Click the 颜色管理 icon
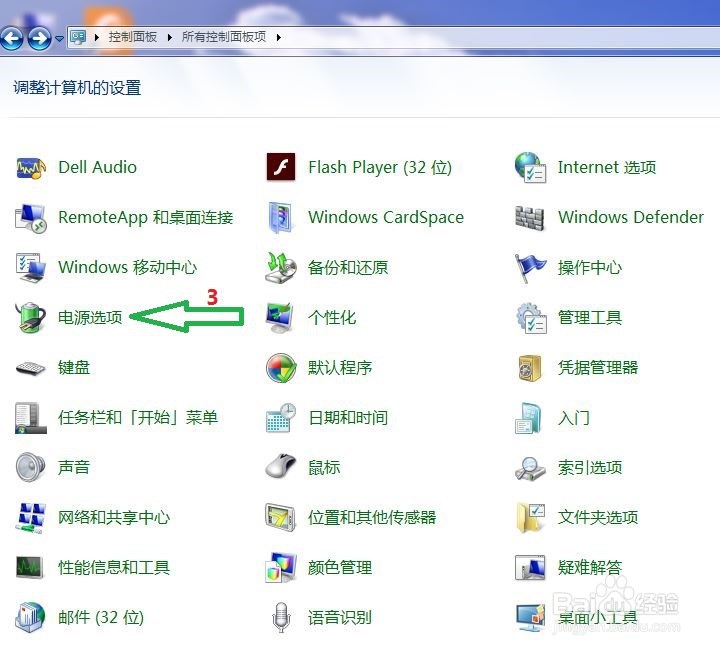The width and height of the screenshot is (720, 652). pyautogui.click(x=281, y=568)
